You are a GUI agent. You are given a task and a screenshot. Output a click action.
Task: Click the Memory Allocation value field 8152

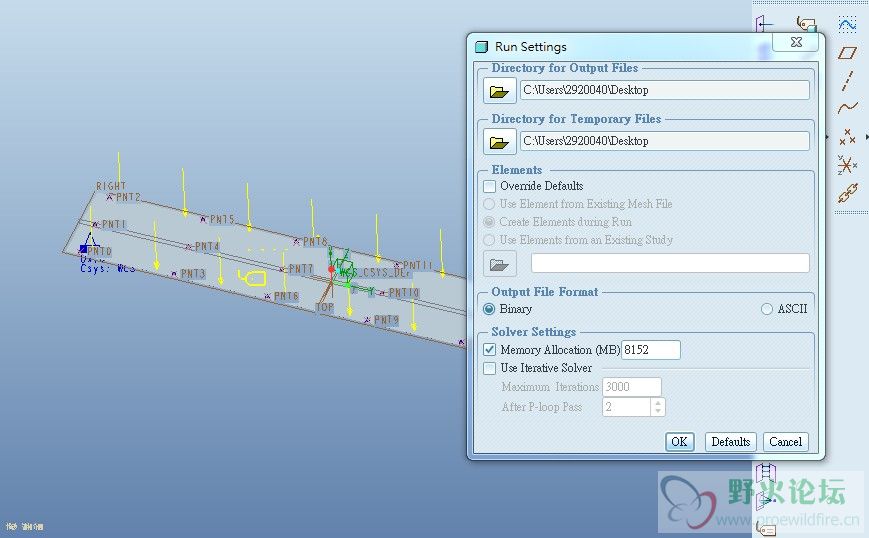click(651, 350)
